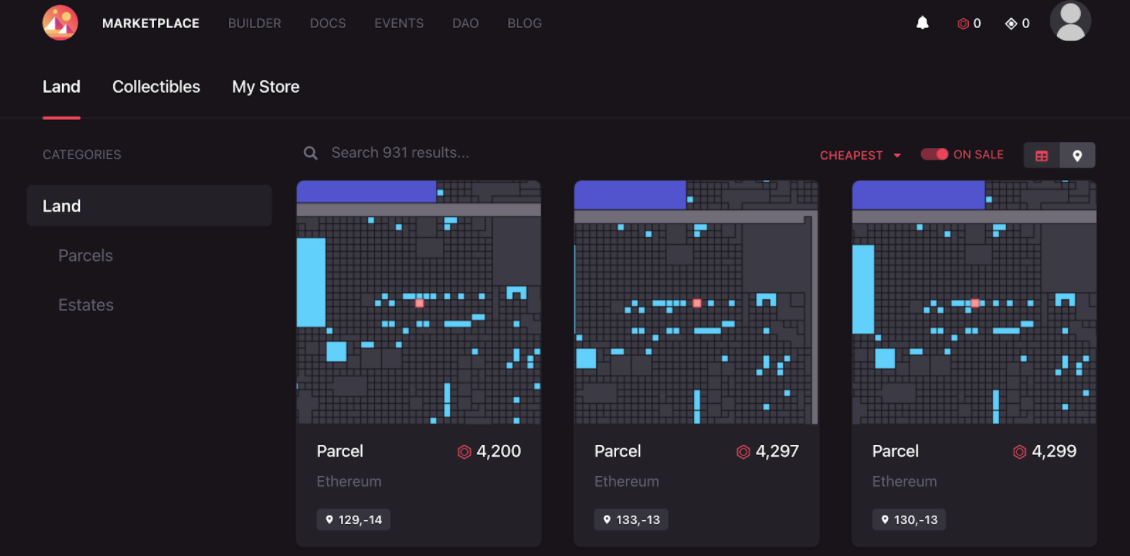Open the Cheapest sort dropdown
This screenshot has width=1130, height=556.
point(860,155)
